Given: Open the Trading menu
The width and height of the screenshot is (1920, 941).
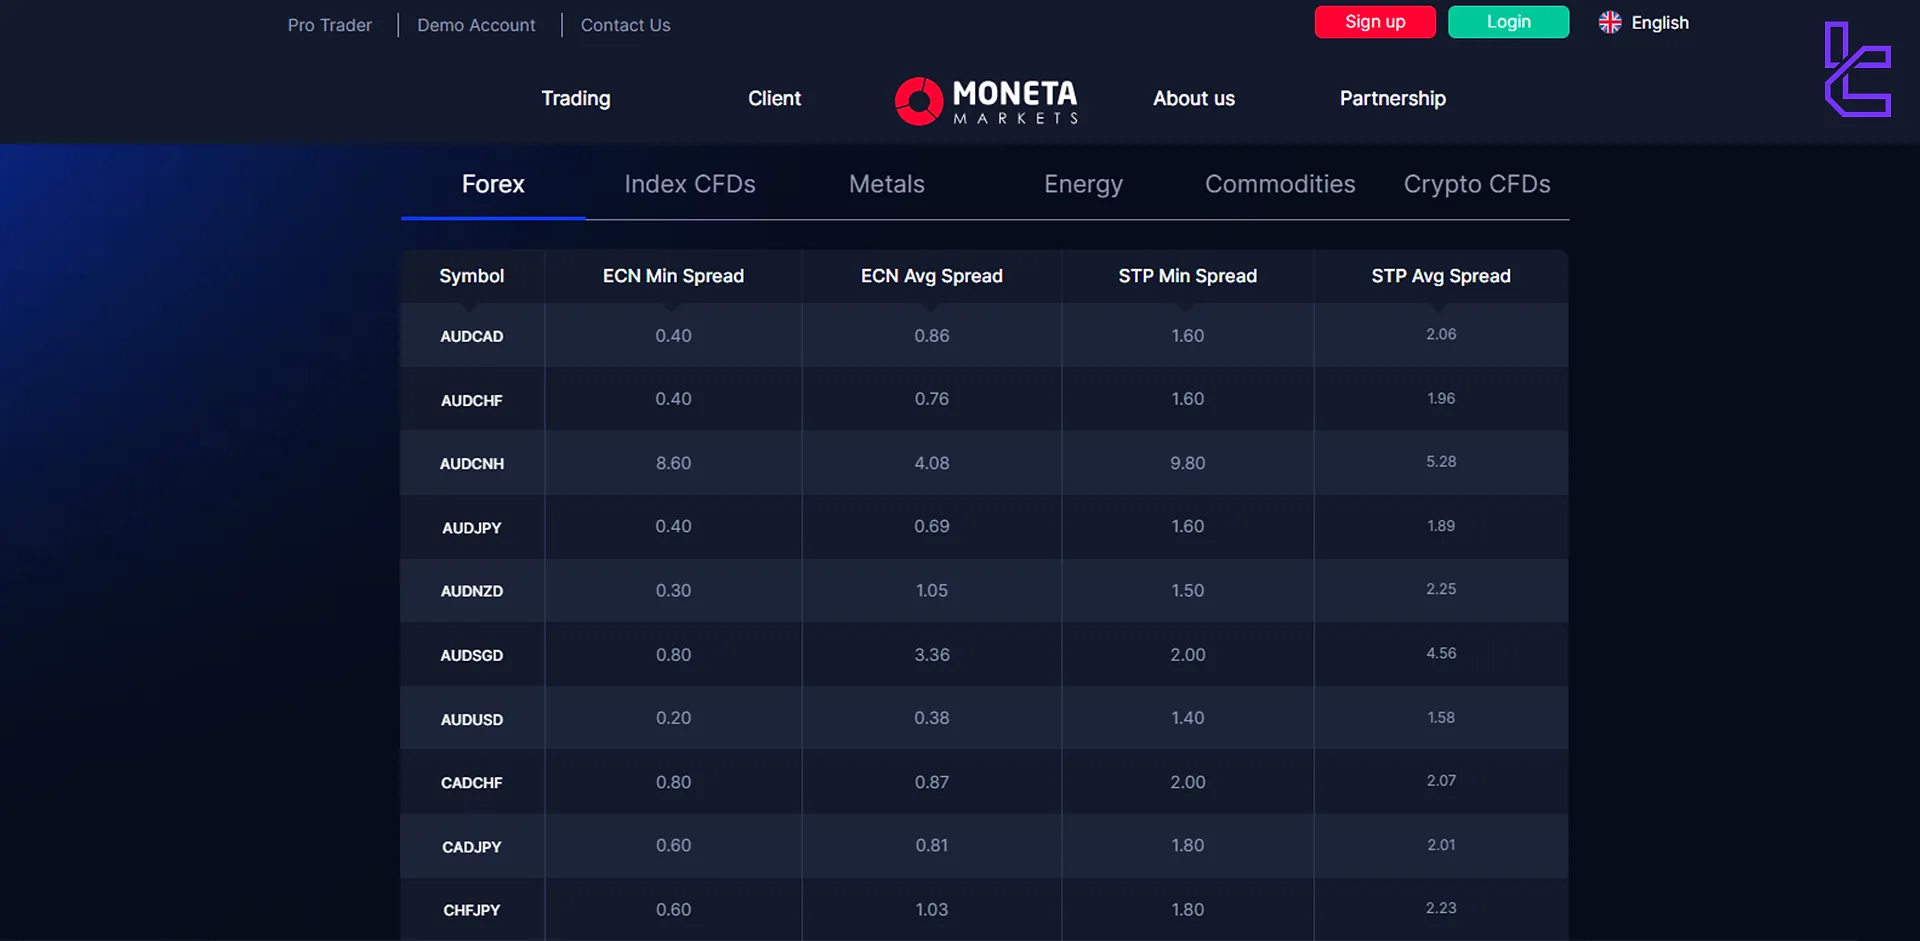Looking at the screenshot, I should [576, 98].
